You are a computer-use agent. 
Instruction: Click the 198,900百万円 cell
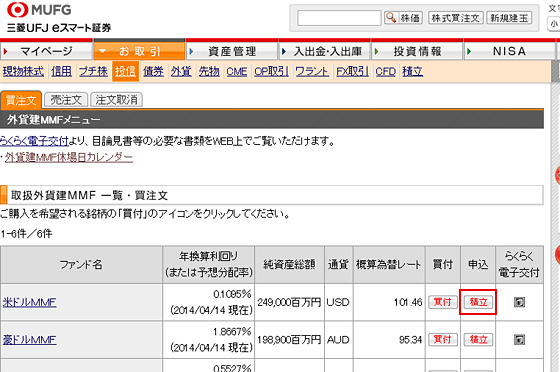[289, 340]
